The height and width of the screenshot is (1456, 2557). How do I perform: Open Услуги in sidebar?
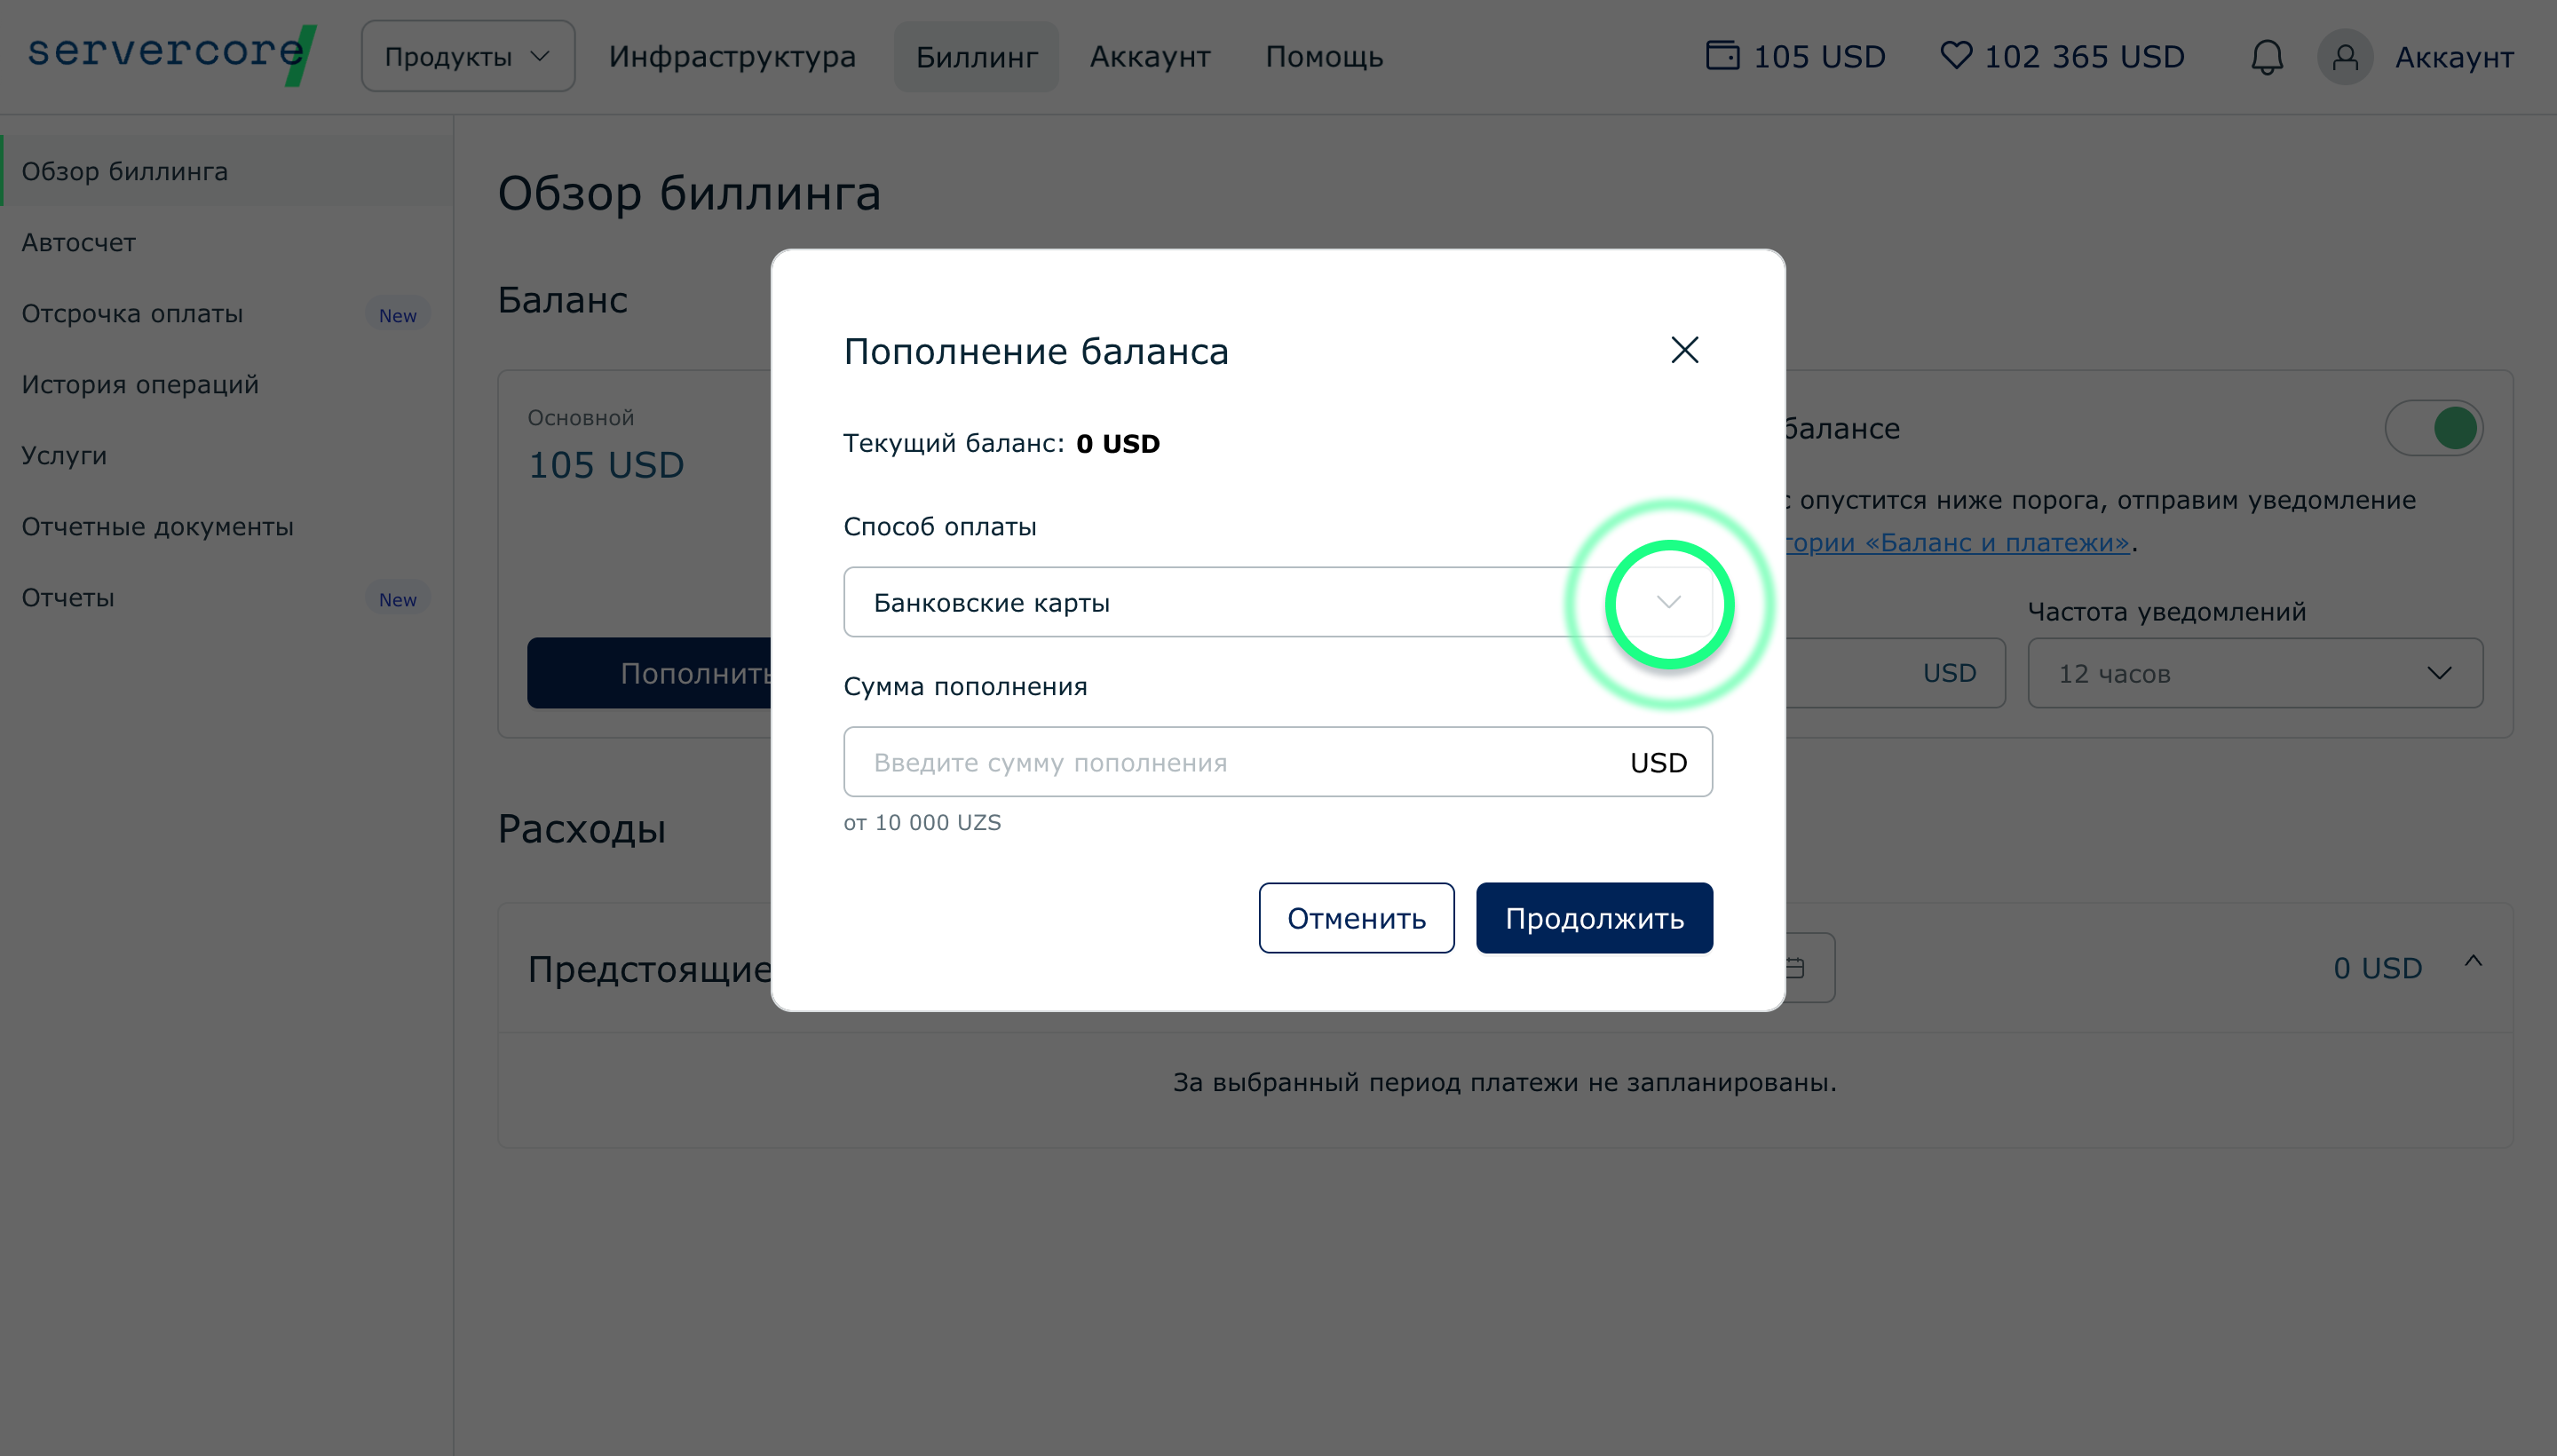click(227, 455)
